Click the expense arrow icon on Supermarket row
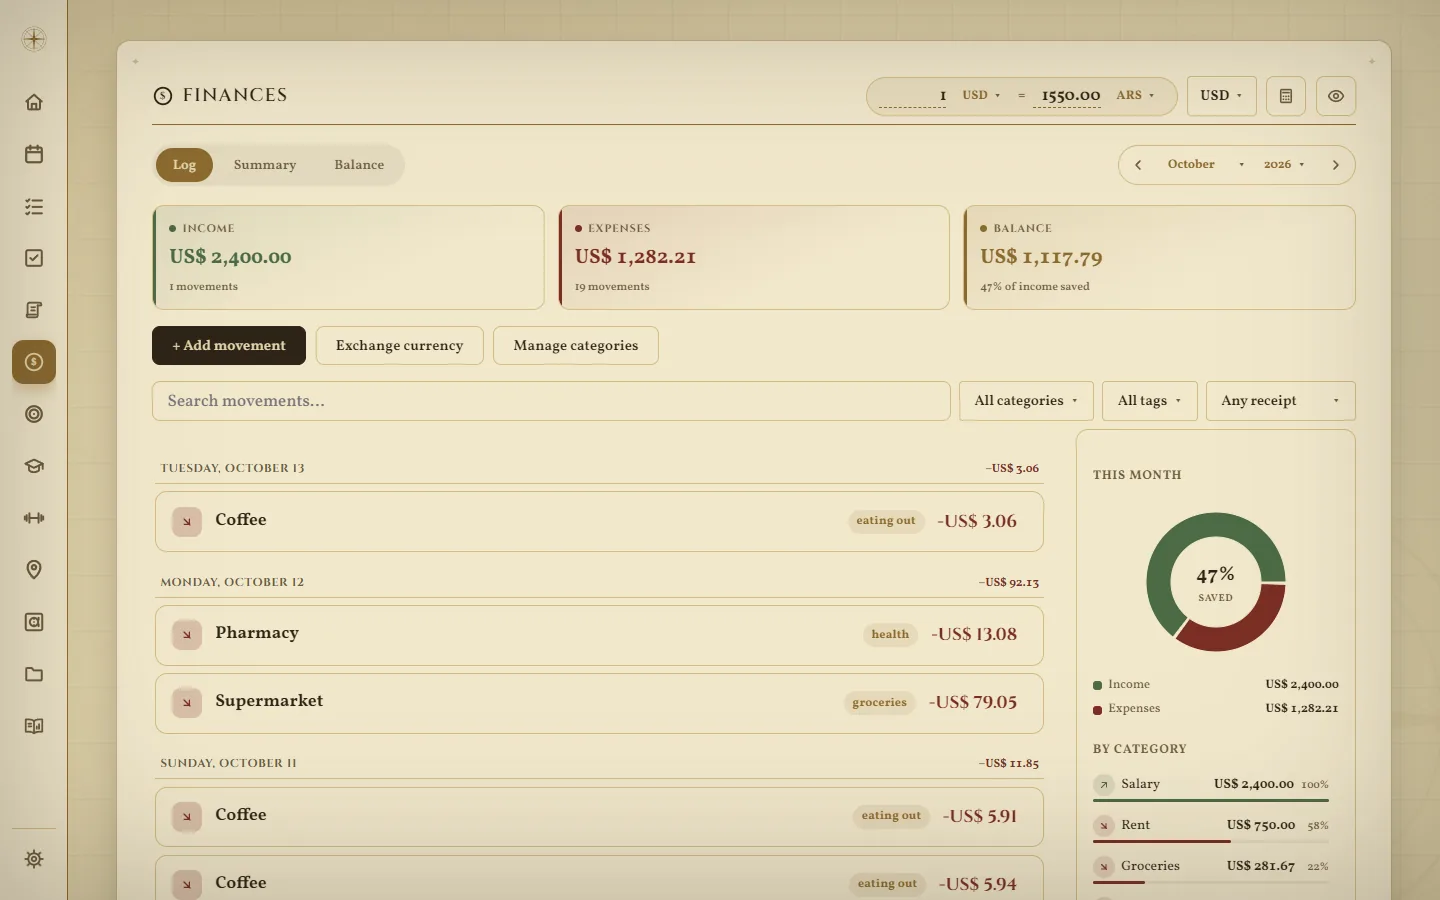Viewport: 1440px width, 900px height. click(x=187, y=703)
